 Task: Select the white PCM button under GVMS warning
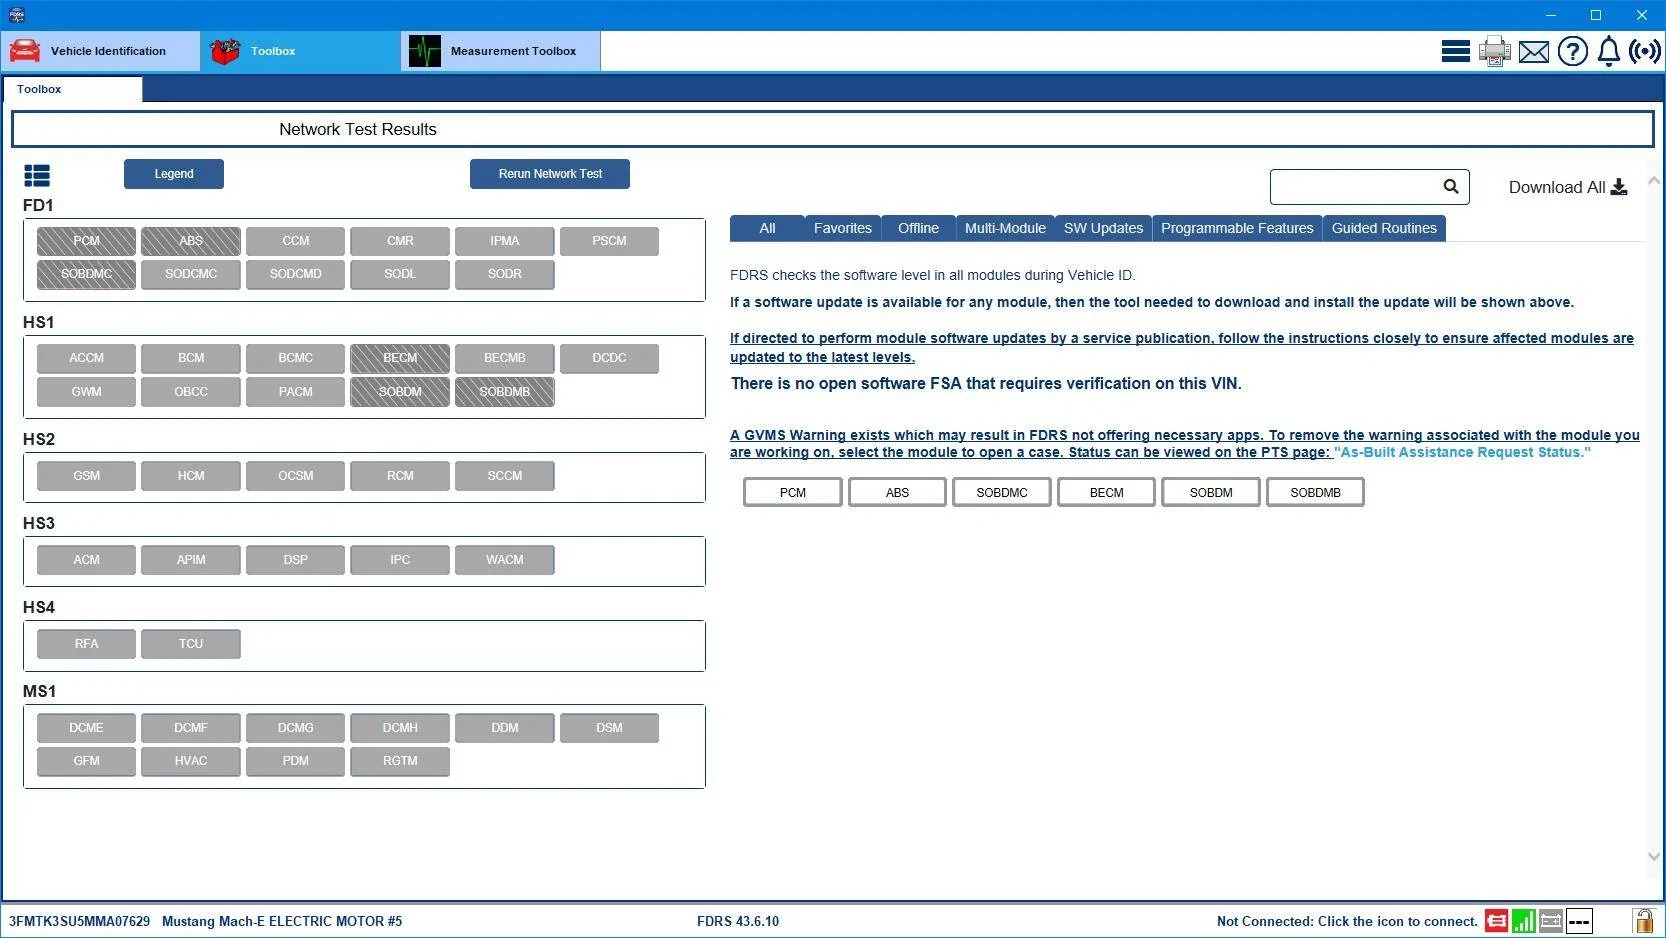tap(793, 492)
